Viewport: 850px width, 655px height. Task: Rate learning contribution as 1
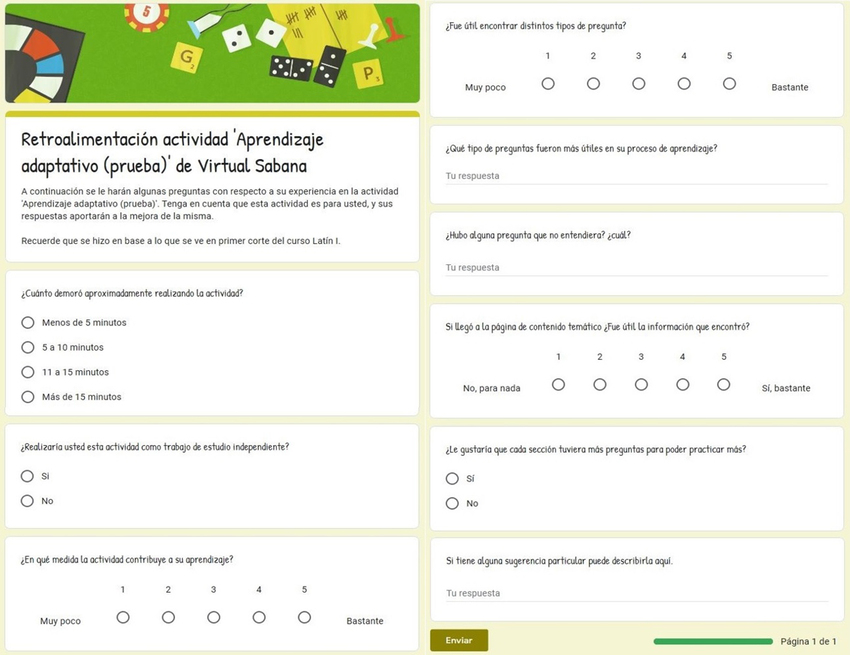pos(123,618)
